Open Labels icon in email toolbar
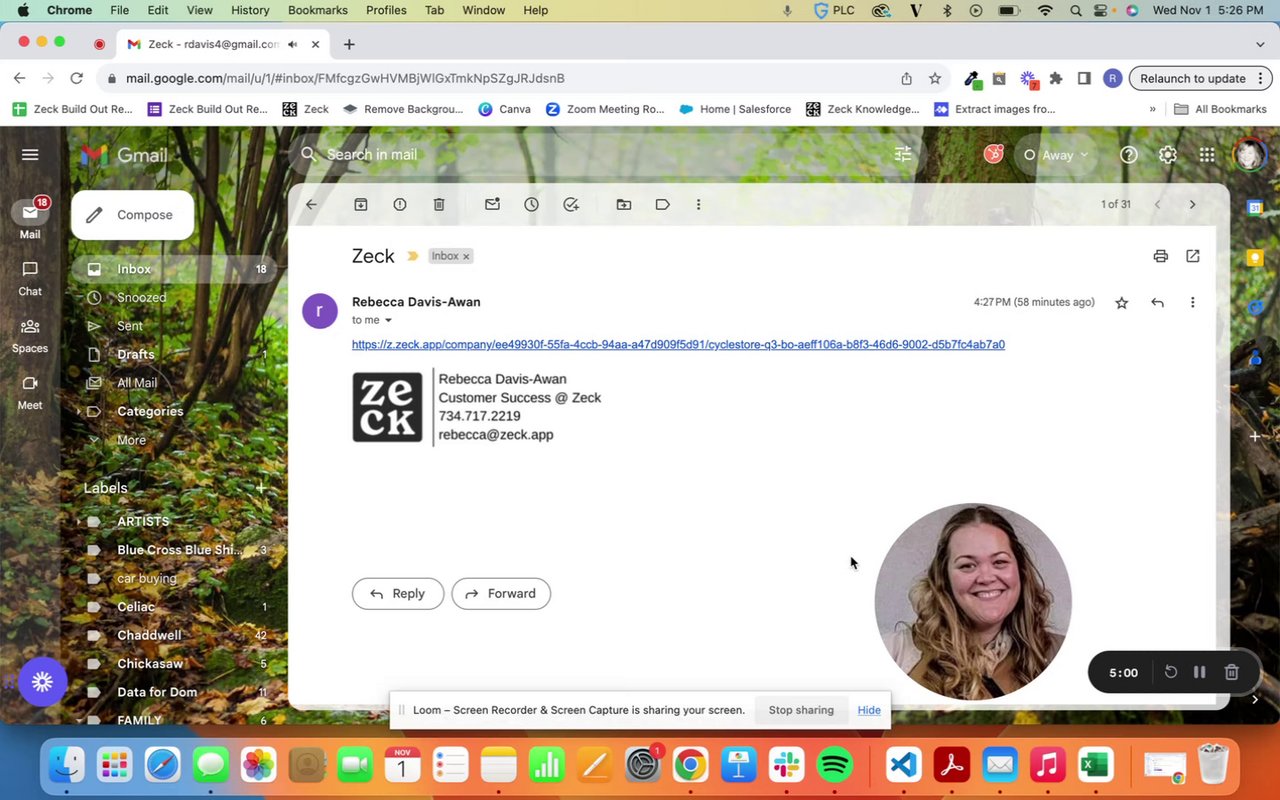This screenshot has width=1280, height=800. pyautogui.click(x=662, y=204)
